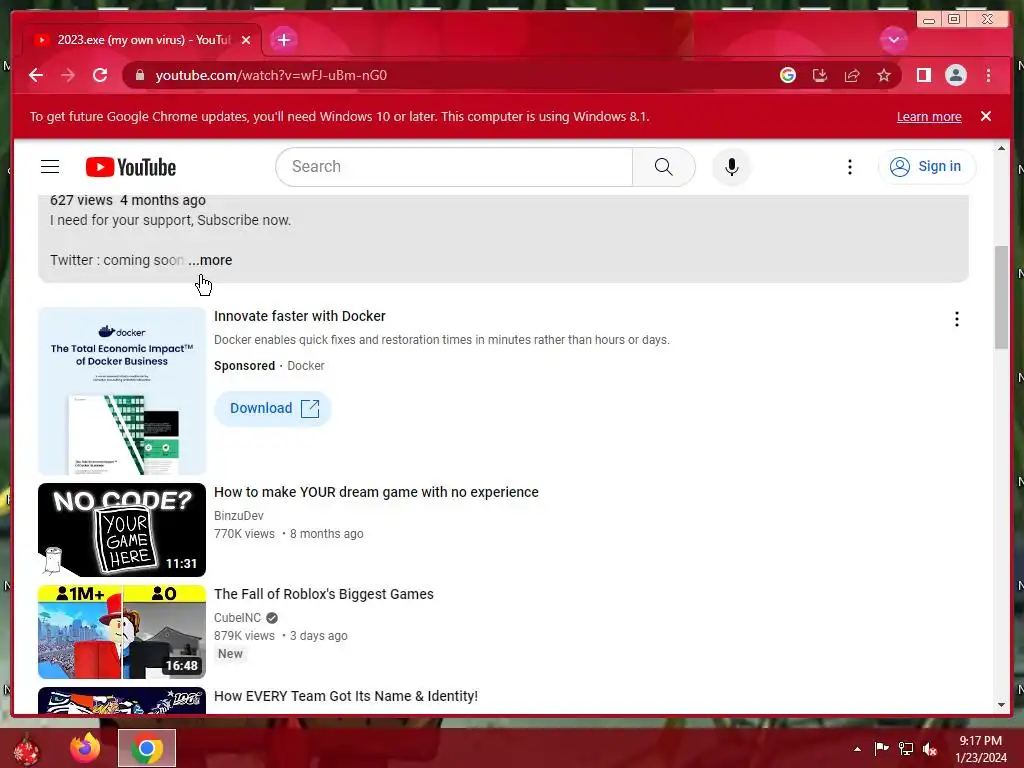Click '770K views • 8 months ago' text
1024x768 pixels.
(289, 534)
